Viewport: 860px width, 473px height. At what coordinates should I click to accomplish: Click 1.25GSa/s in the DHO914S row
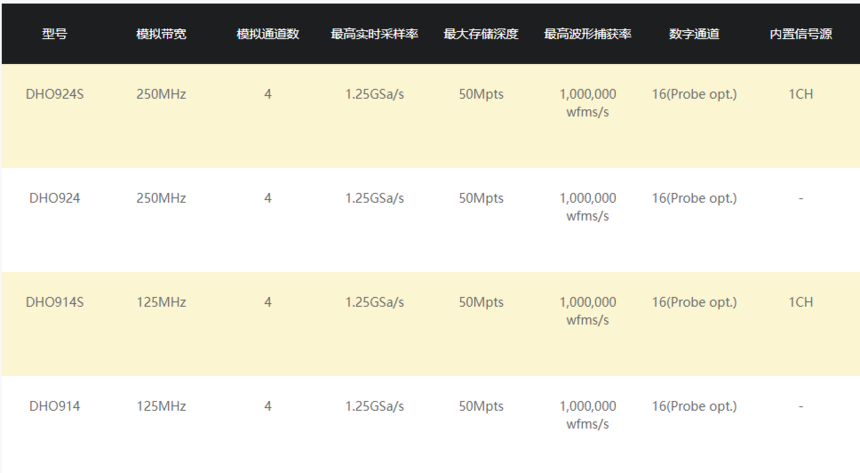(374, 302)
